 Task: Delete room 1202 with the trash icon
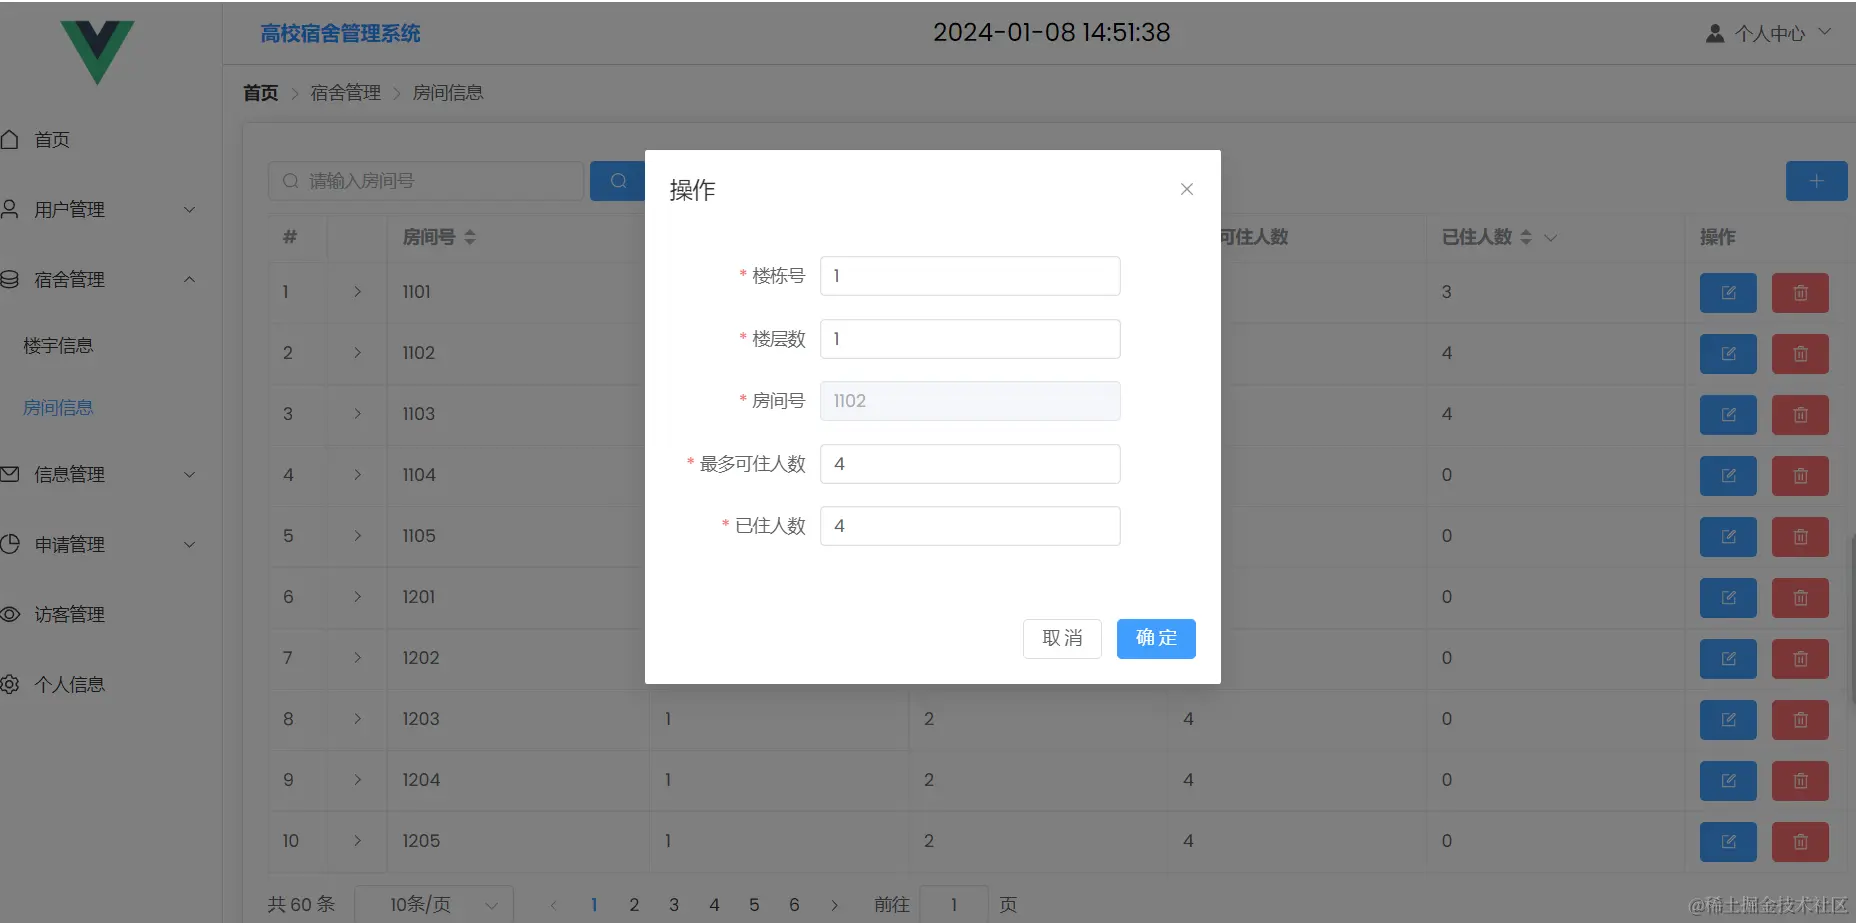pos(1800,659)
